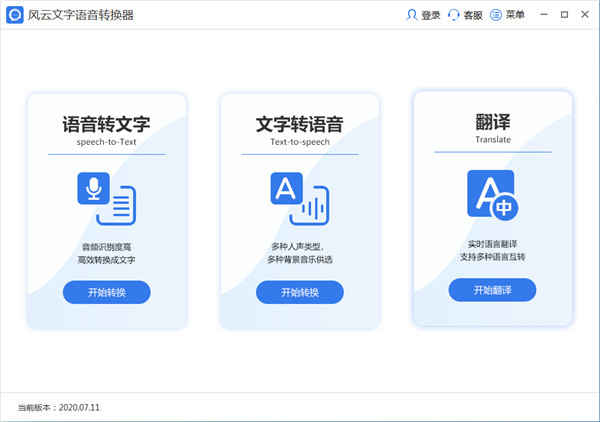Select the 文字转语音 heading
The image size is (600, 422).
(x=300, y=124)
